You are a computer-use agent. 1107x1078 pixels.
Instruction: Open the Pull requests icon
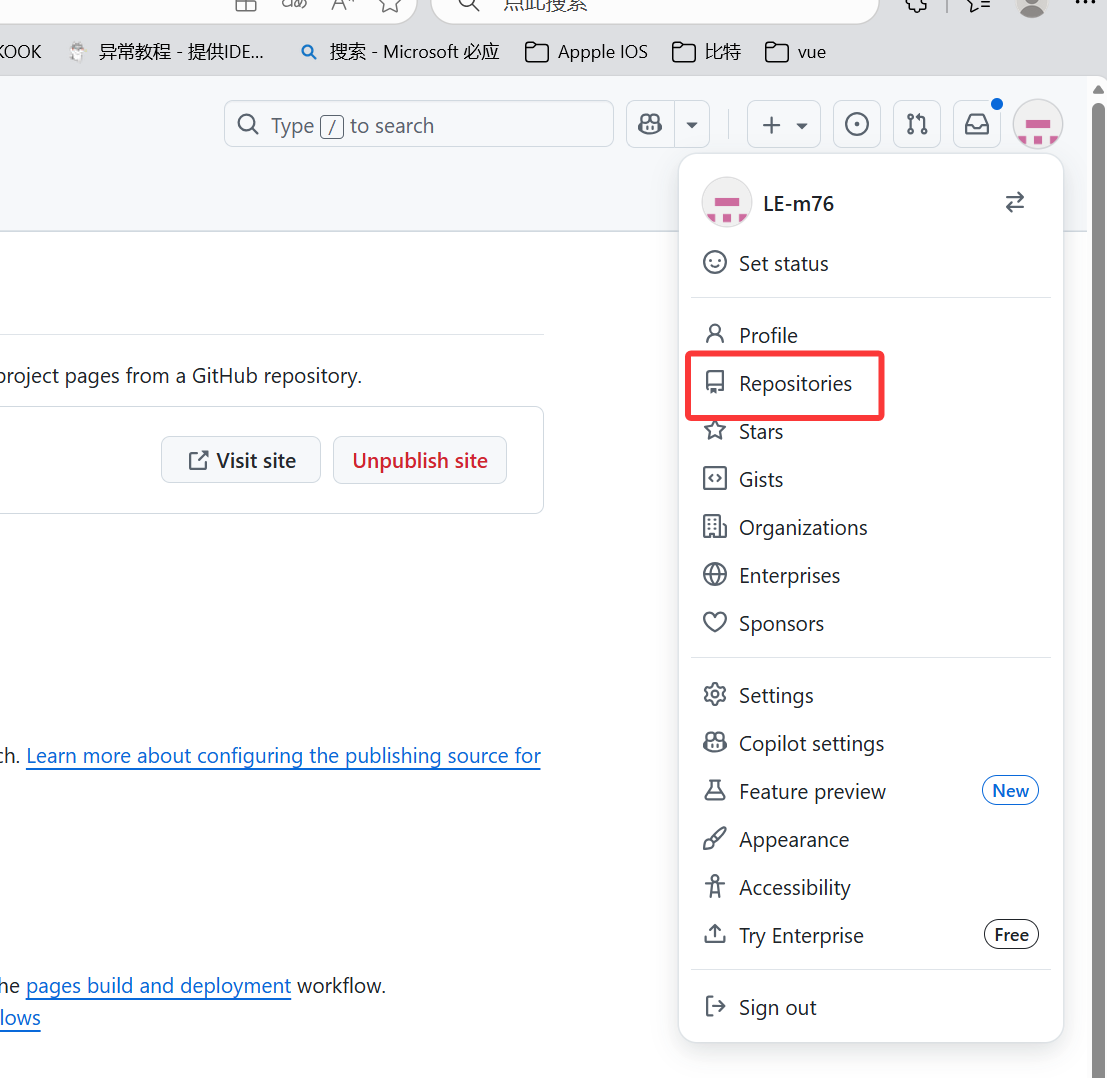tap(917, 125)
